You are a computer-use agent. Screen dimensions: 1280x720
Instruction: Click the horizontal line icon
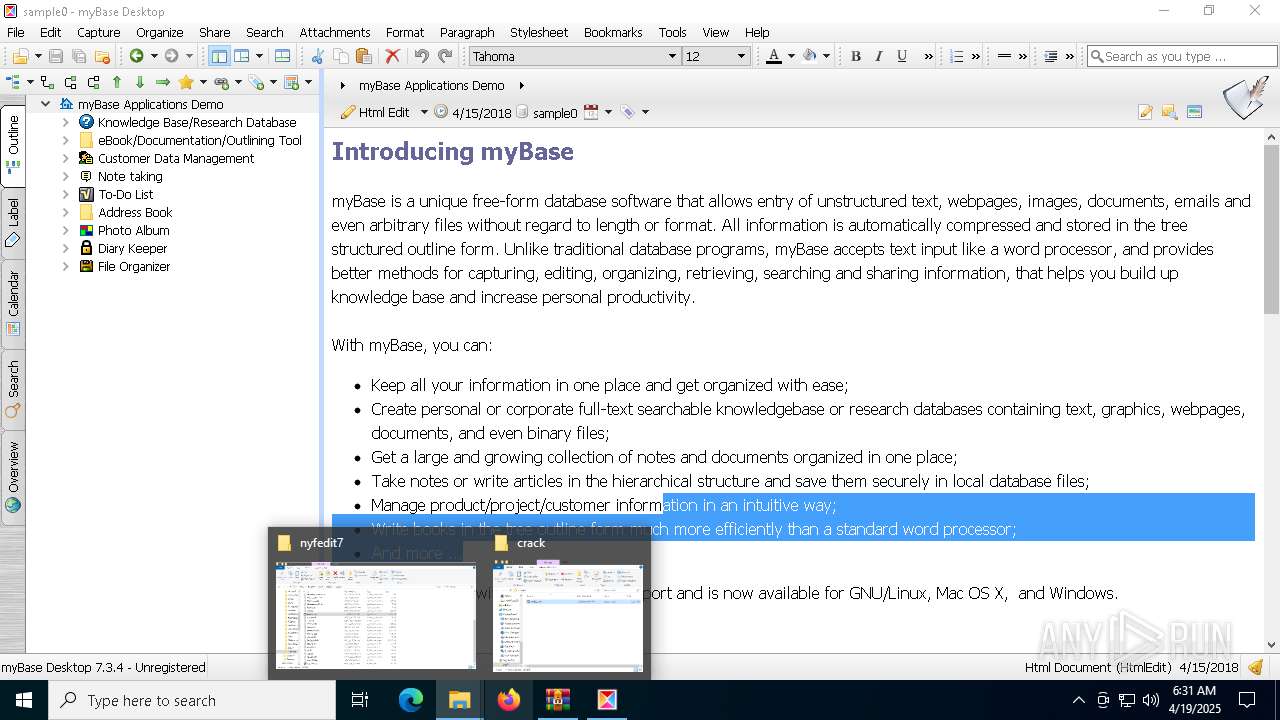click(x=1004, y=56)
